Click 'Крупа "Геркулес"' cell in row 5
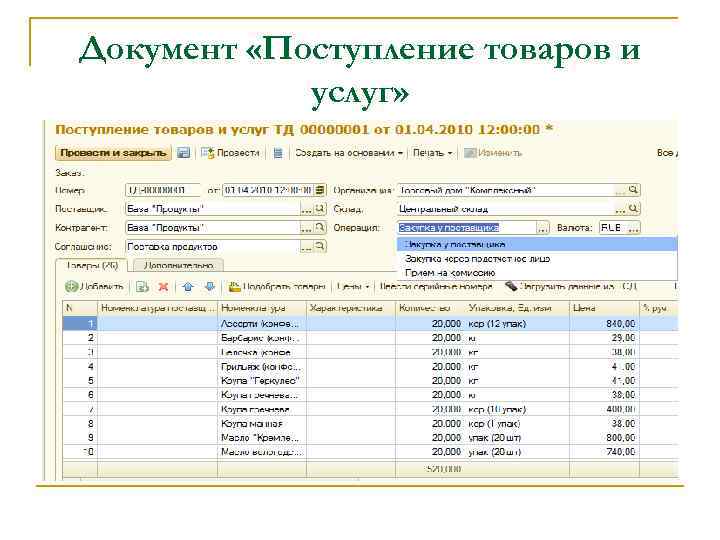720x540 pixels. click(262, 381)
